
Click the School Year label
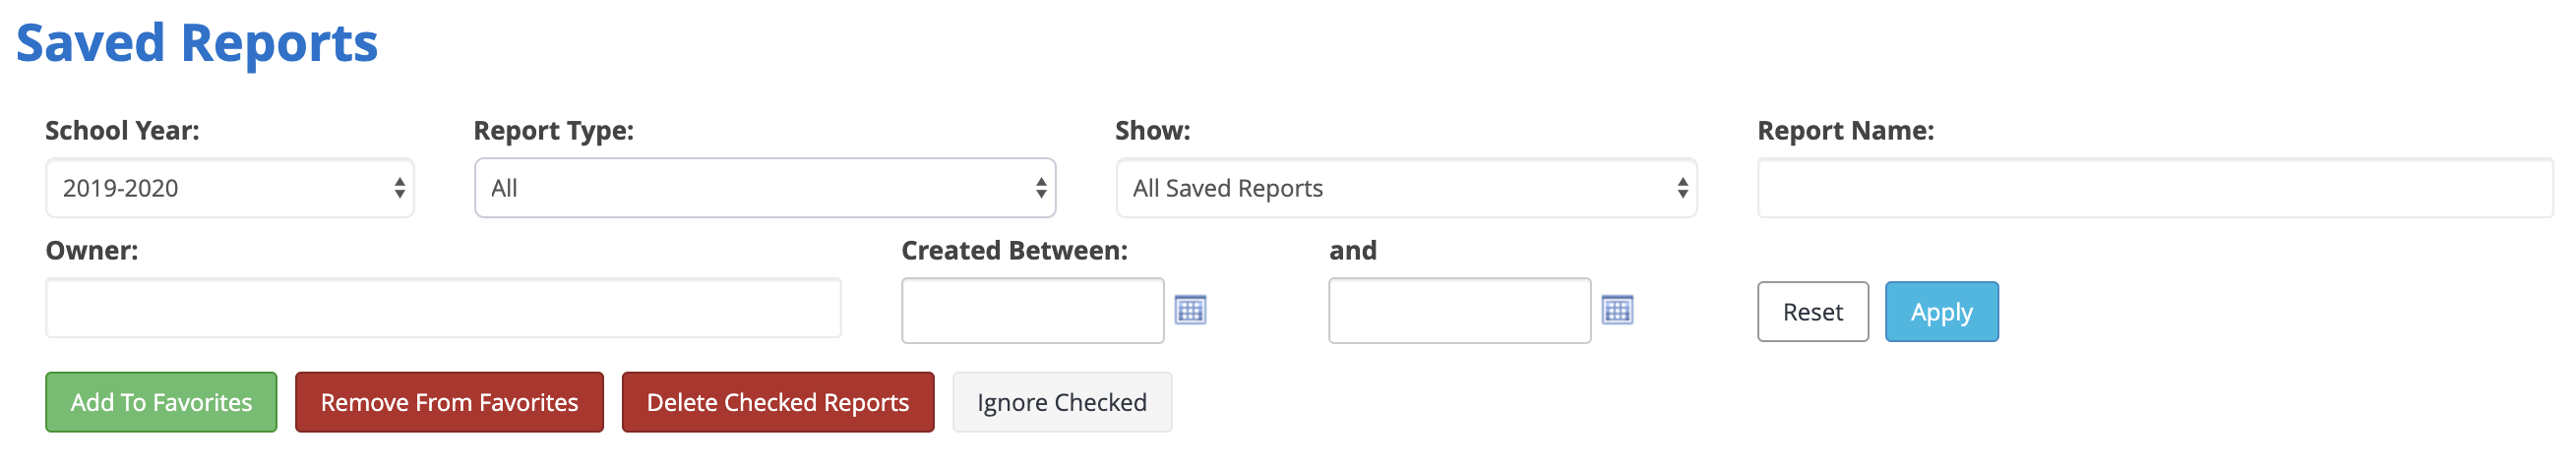coord(123,131)
